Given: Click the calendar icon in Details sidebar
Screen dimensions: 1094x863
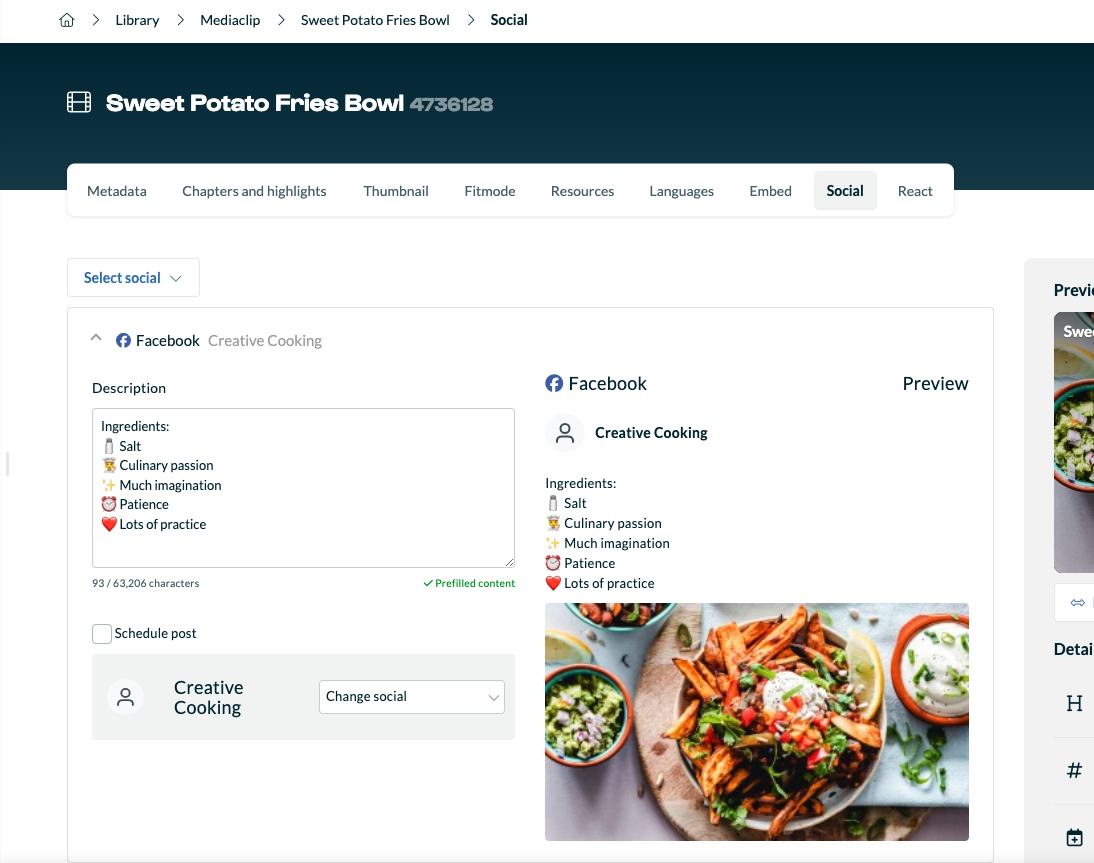Looking at the screenshot, I should 1074,837.
